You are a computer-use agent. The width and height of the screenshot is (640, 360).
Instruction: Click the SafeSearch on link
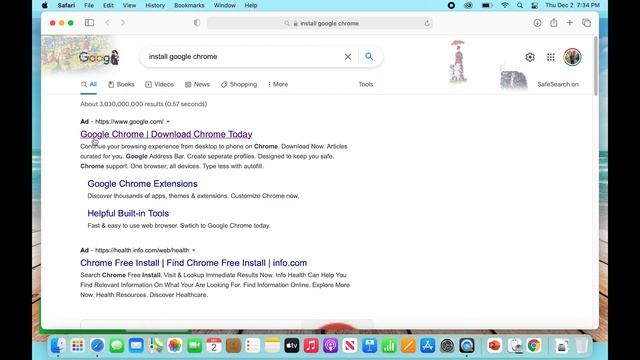click(558, 84)
